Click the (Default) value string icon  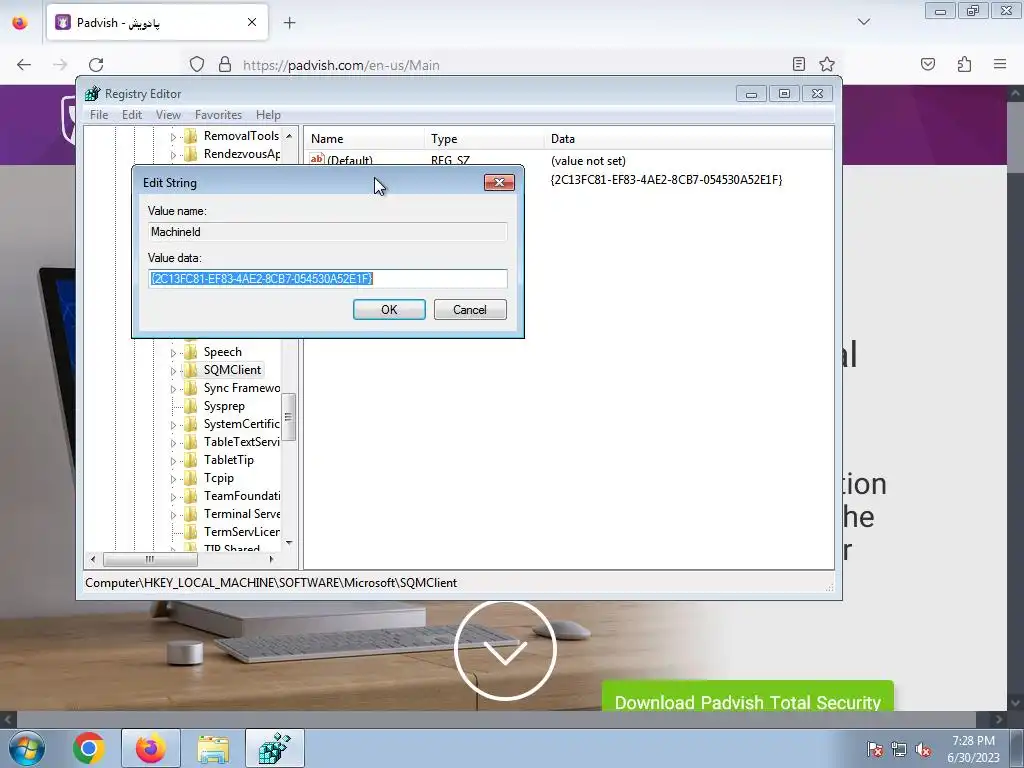tap(317, 159)
